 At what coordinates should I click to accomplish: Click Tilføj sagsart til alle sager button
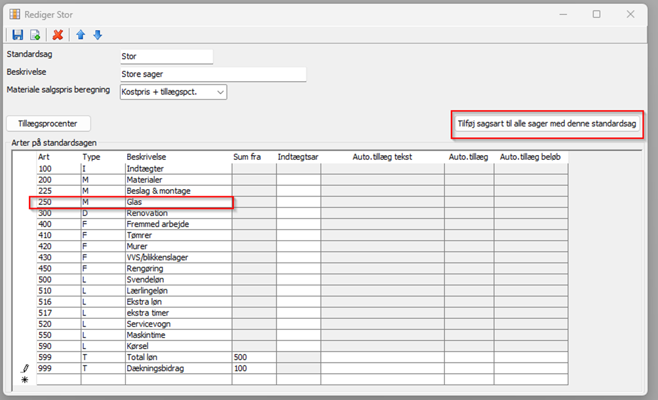[547, 123]
